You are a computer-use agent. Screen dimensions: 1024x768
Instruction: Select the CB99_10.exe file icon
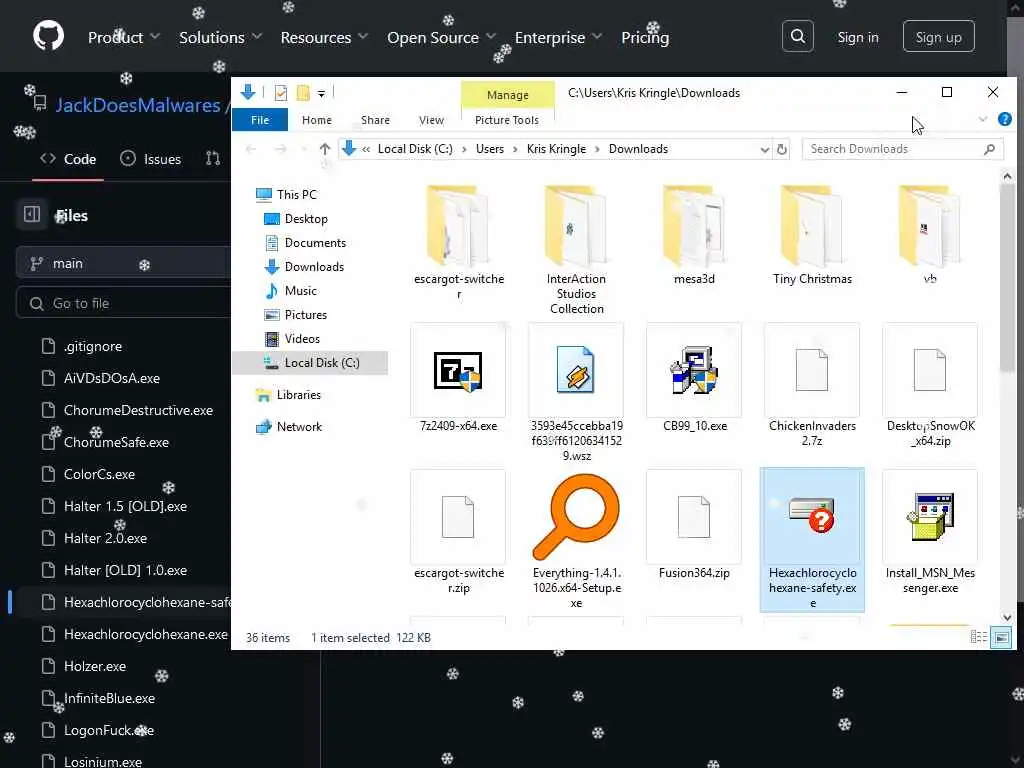tap(694, 371)
